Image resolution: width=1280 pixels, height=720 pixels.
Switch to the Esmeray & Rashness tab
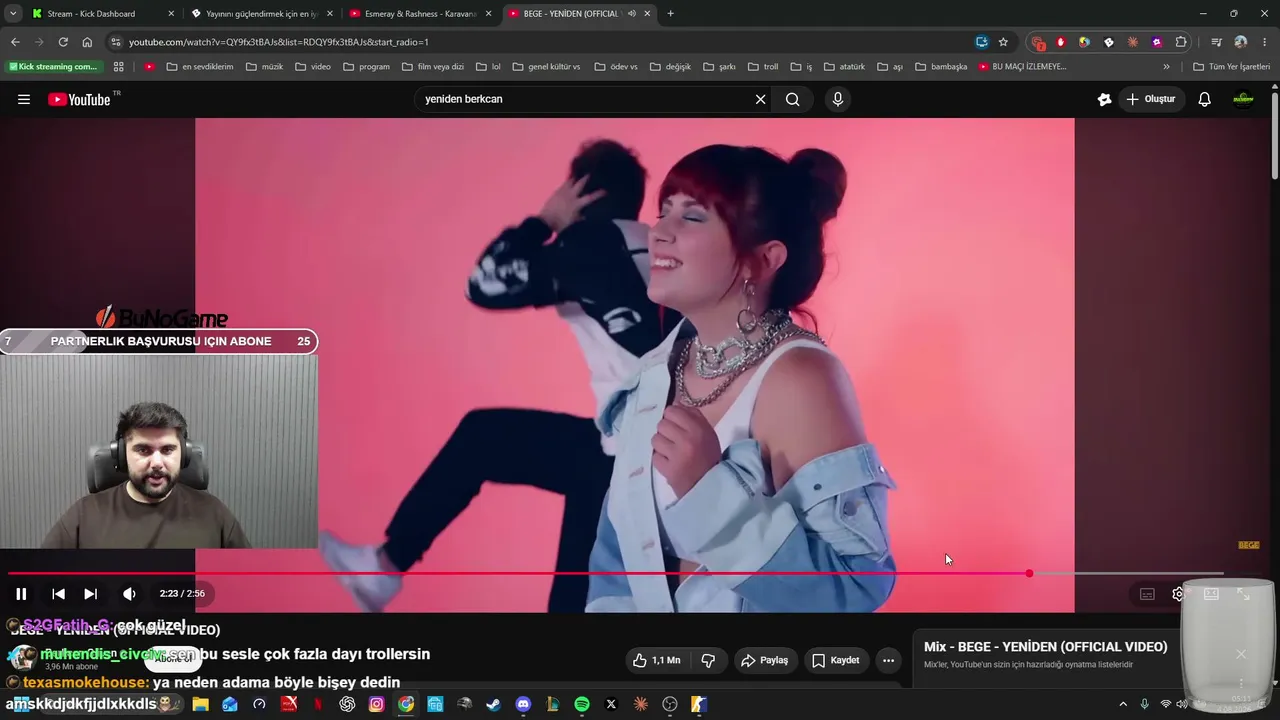[x=420, y=14]
